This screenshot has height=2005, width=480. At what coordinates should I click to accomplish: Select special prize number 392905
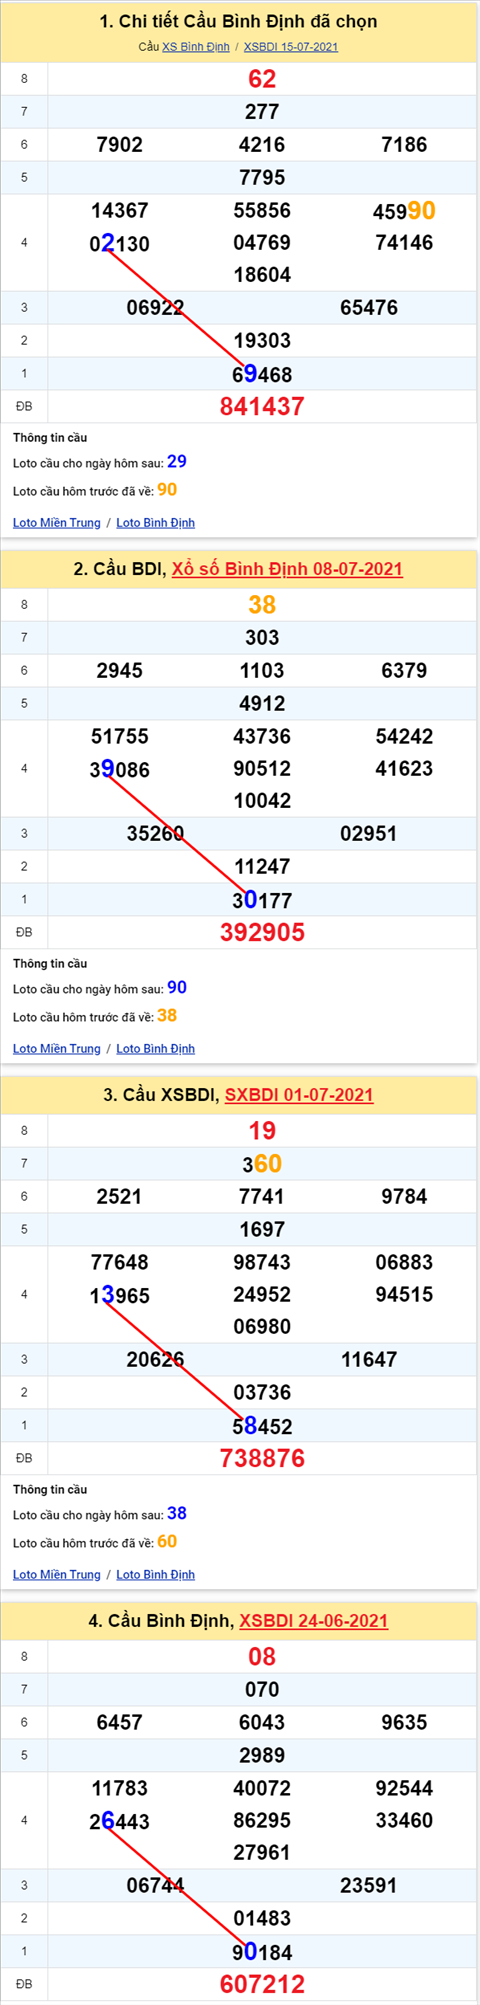point(262,933)
